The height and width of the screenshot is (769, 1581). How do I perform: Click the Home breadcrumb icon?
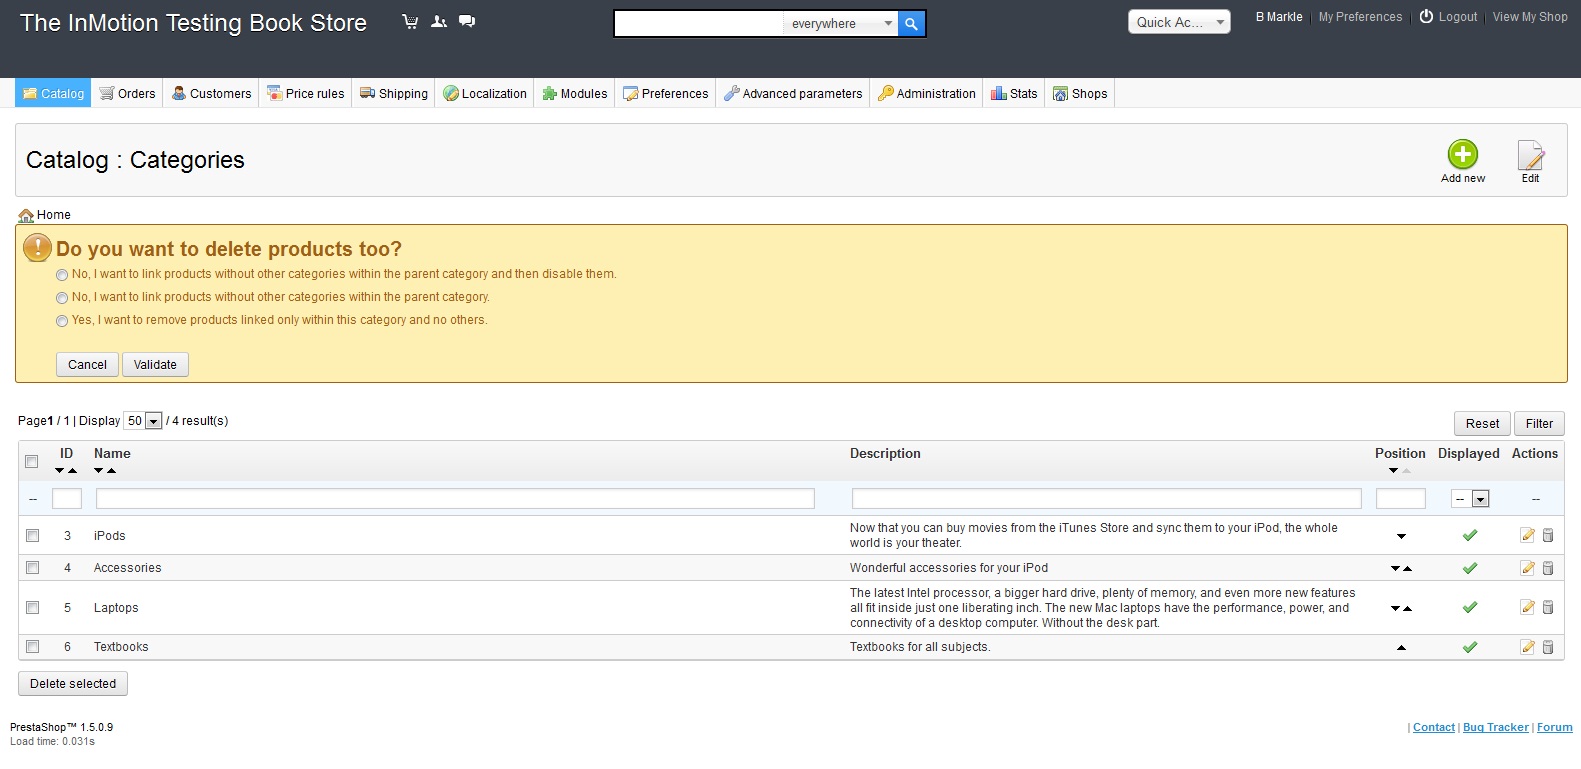26,215
